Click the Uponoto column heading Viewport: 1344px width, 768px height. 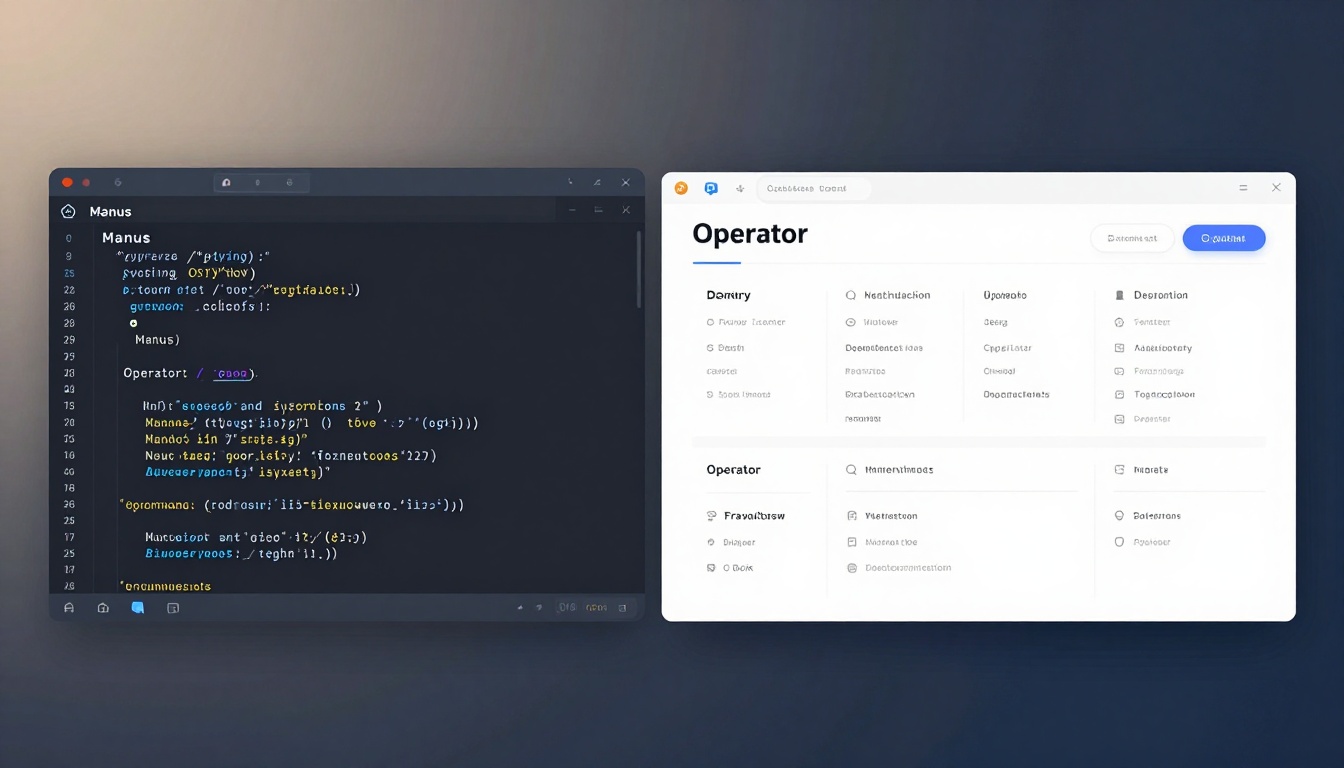point(1005,295)
